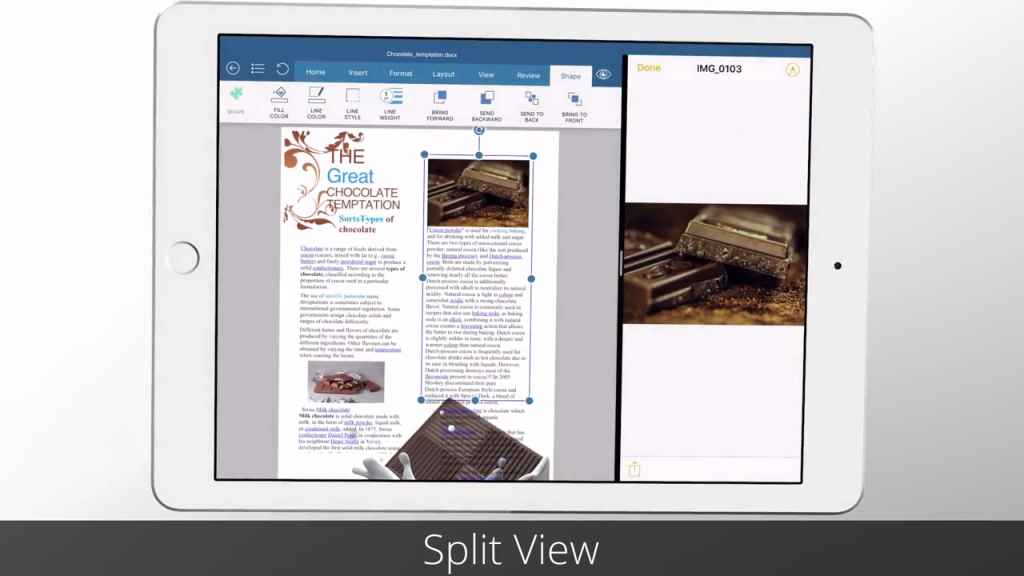
Task: Select the Format tab
Action: click(x=401, y=74)
